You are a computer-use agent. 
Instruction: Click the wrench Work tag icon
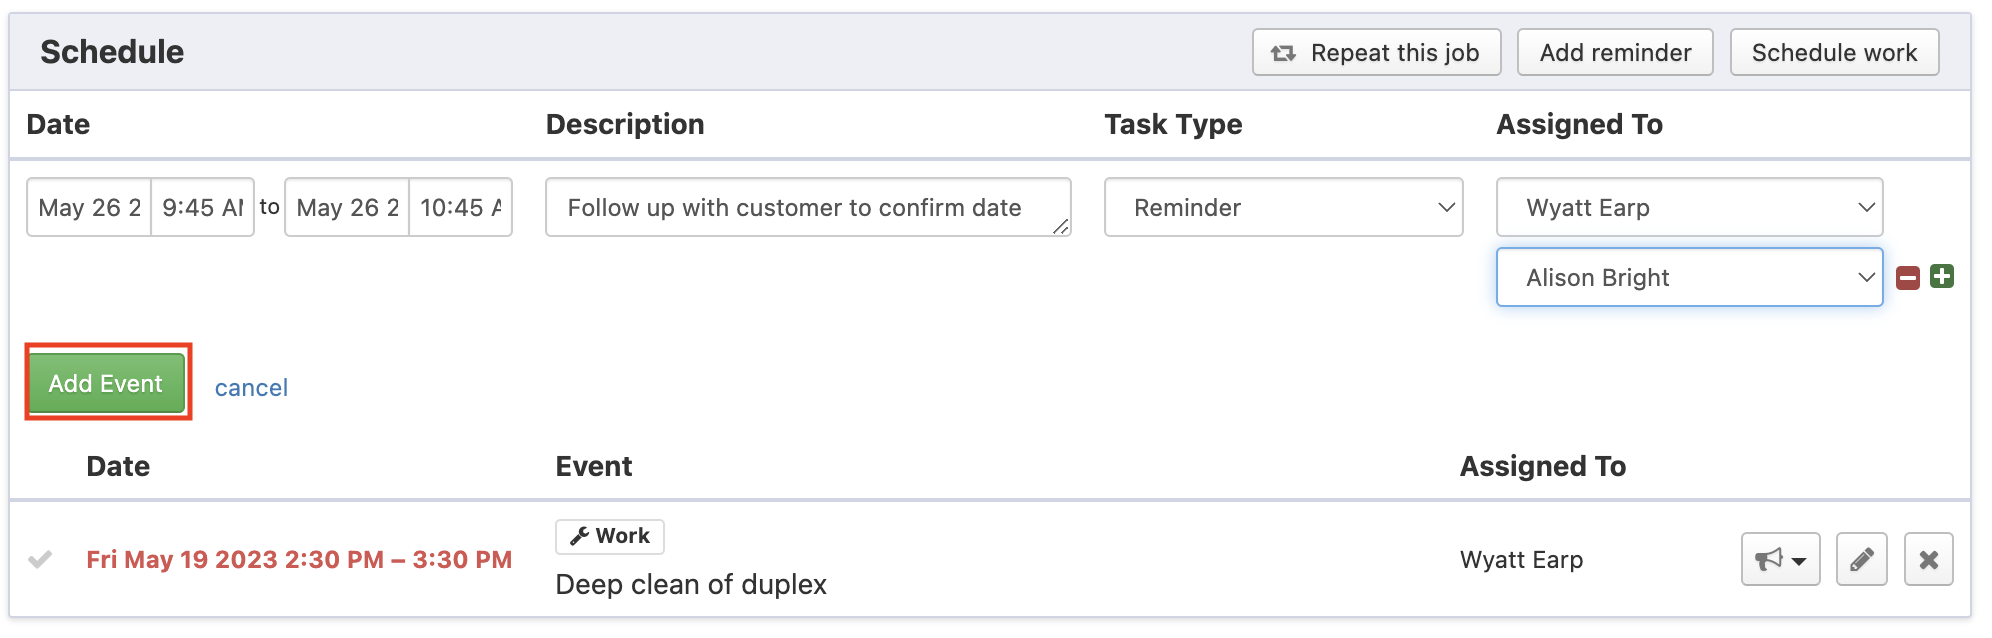(x=579, y=536)
